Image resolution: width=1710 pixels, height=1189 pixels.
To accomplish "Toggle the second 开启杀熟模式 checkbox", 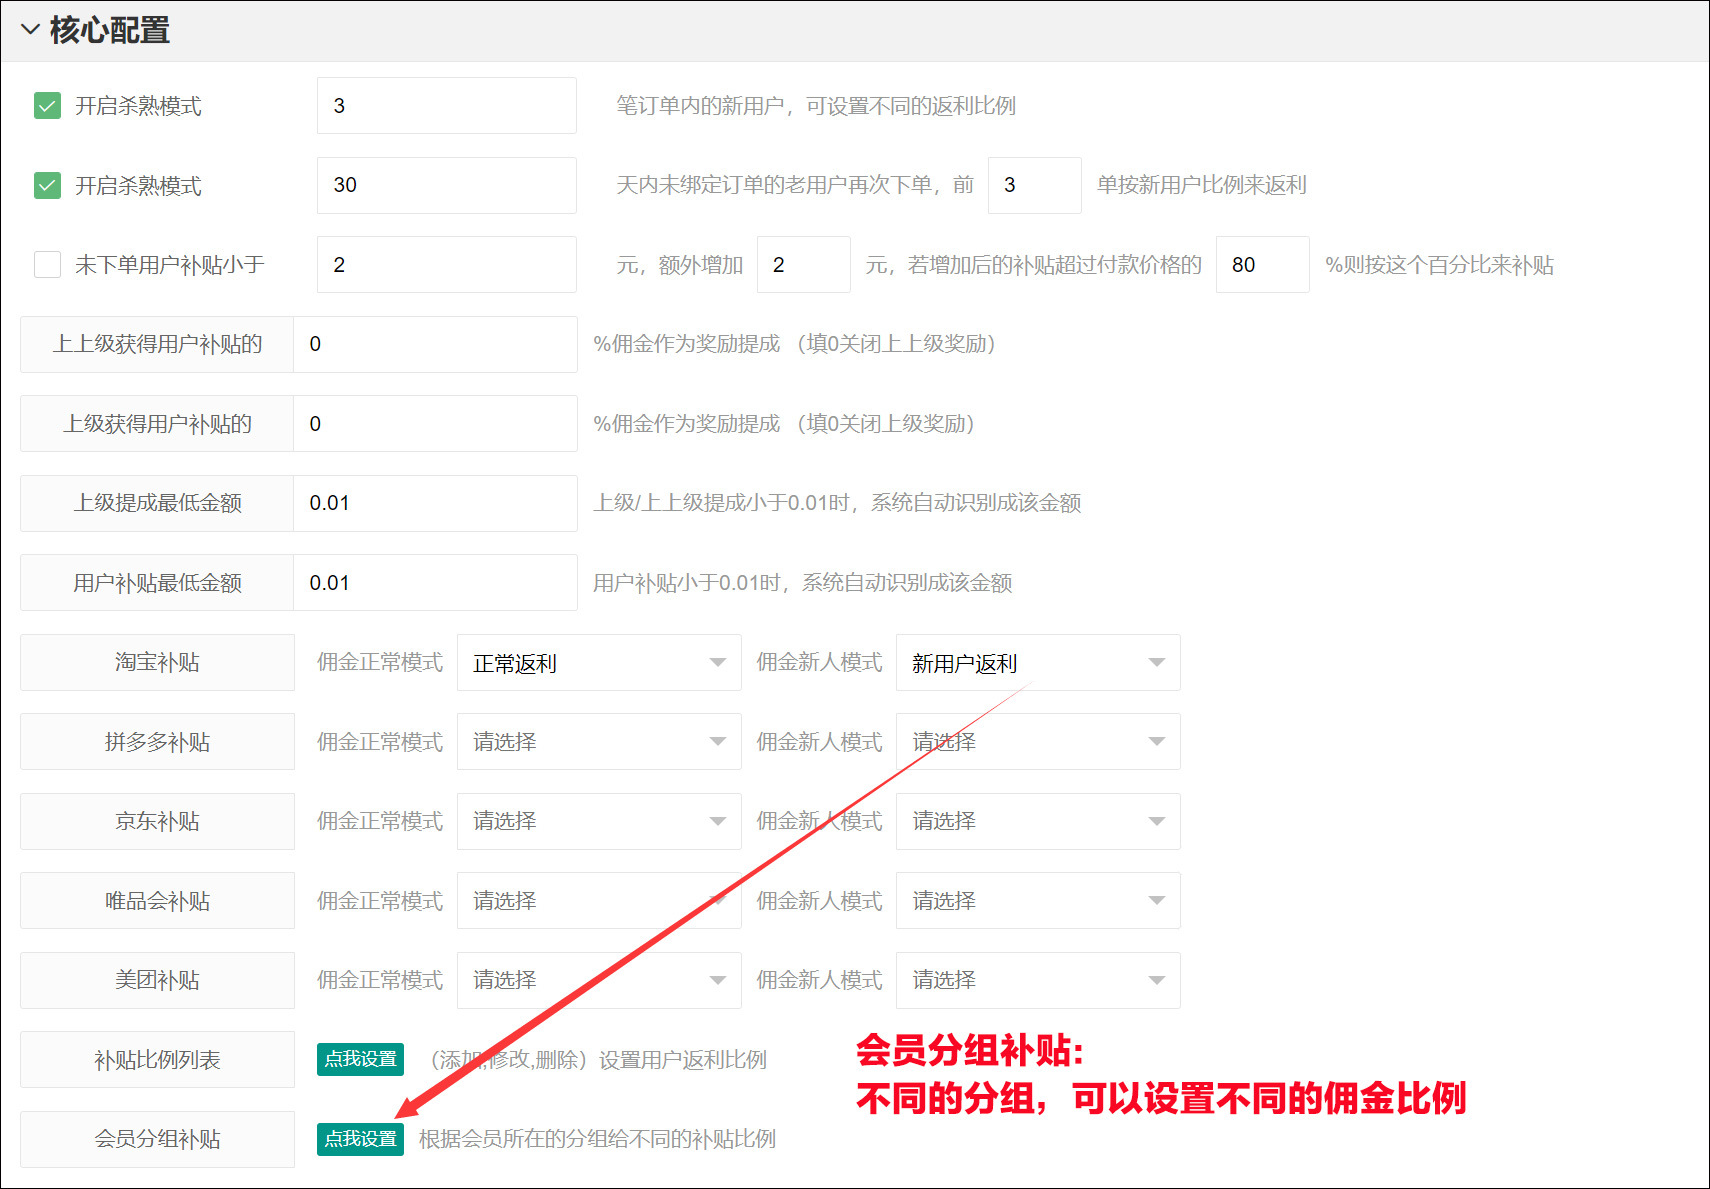I will pos(47,185).
